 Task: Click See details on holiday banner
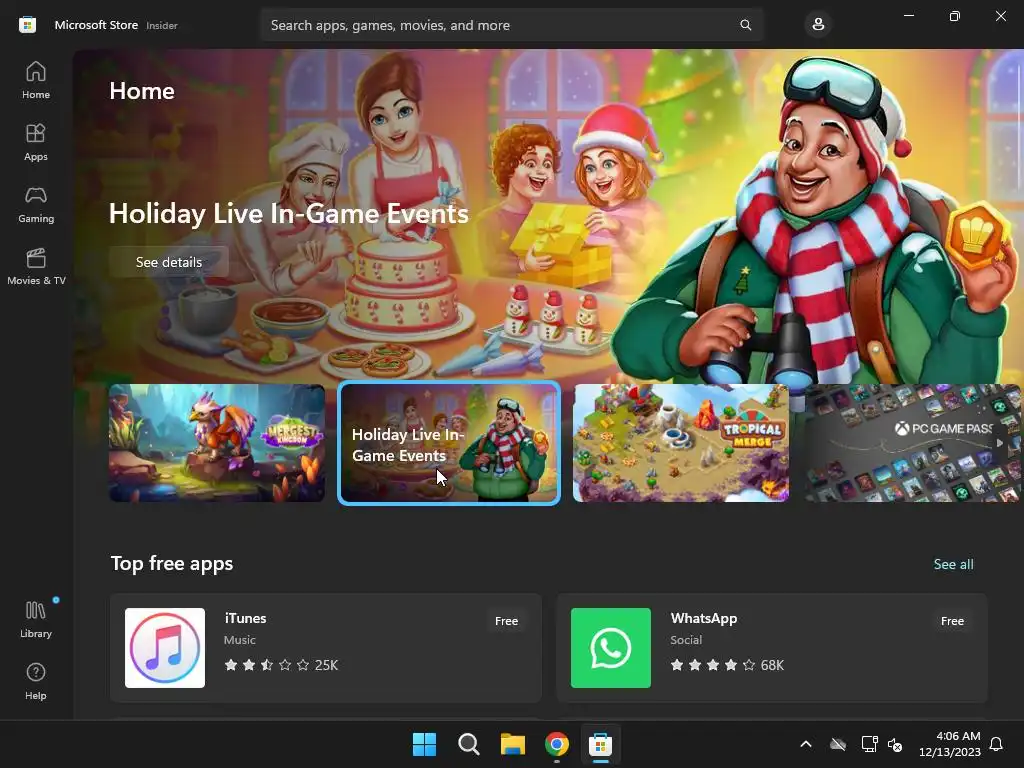[168, 262]
